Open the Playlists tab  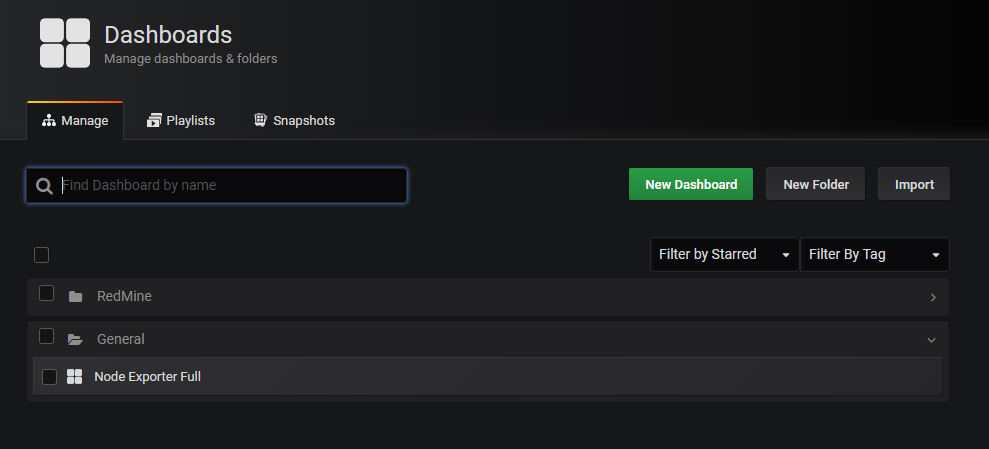180,120
